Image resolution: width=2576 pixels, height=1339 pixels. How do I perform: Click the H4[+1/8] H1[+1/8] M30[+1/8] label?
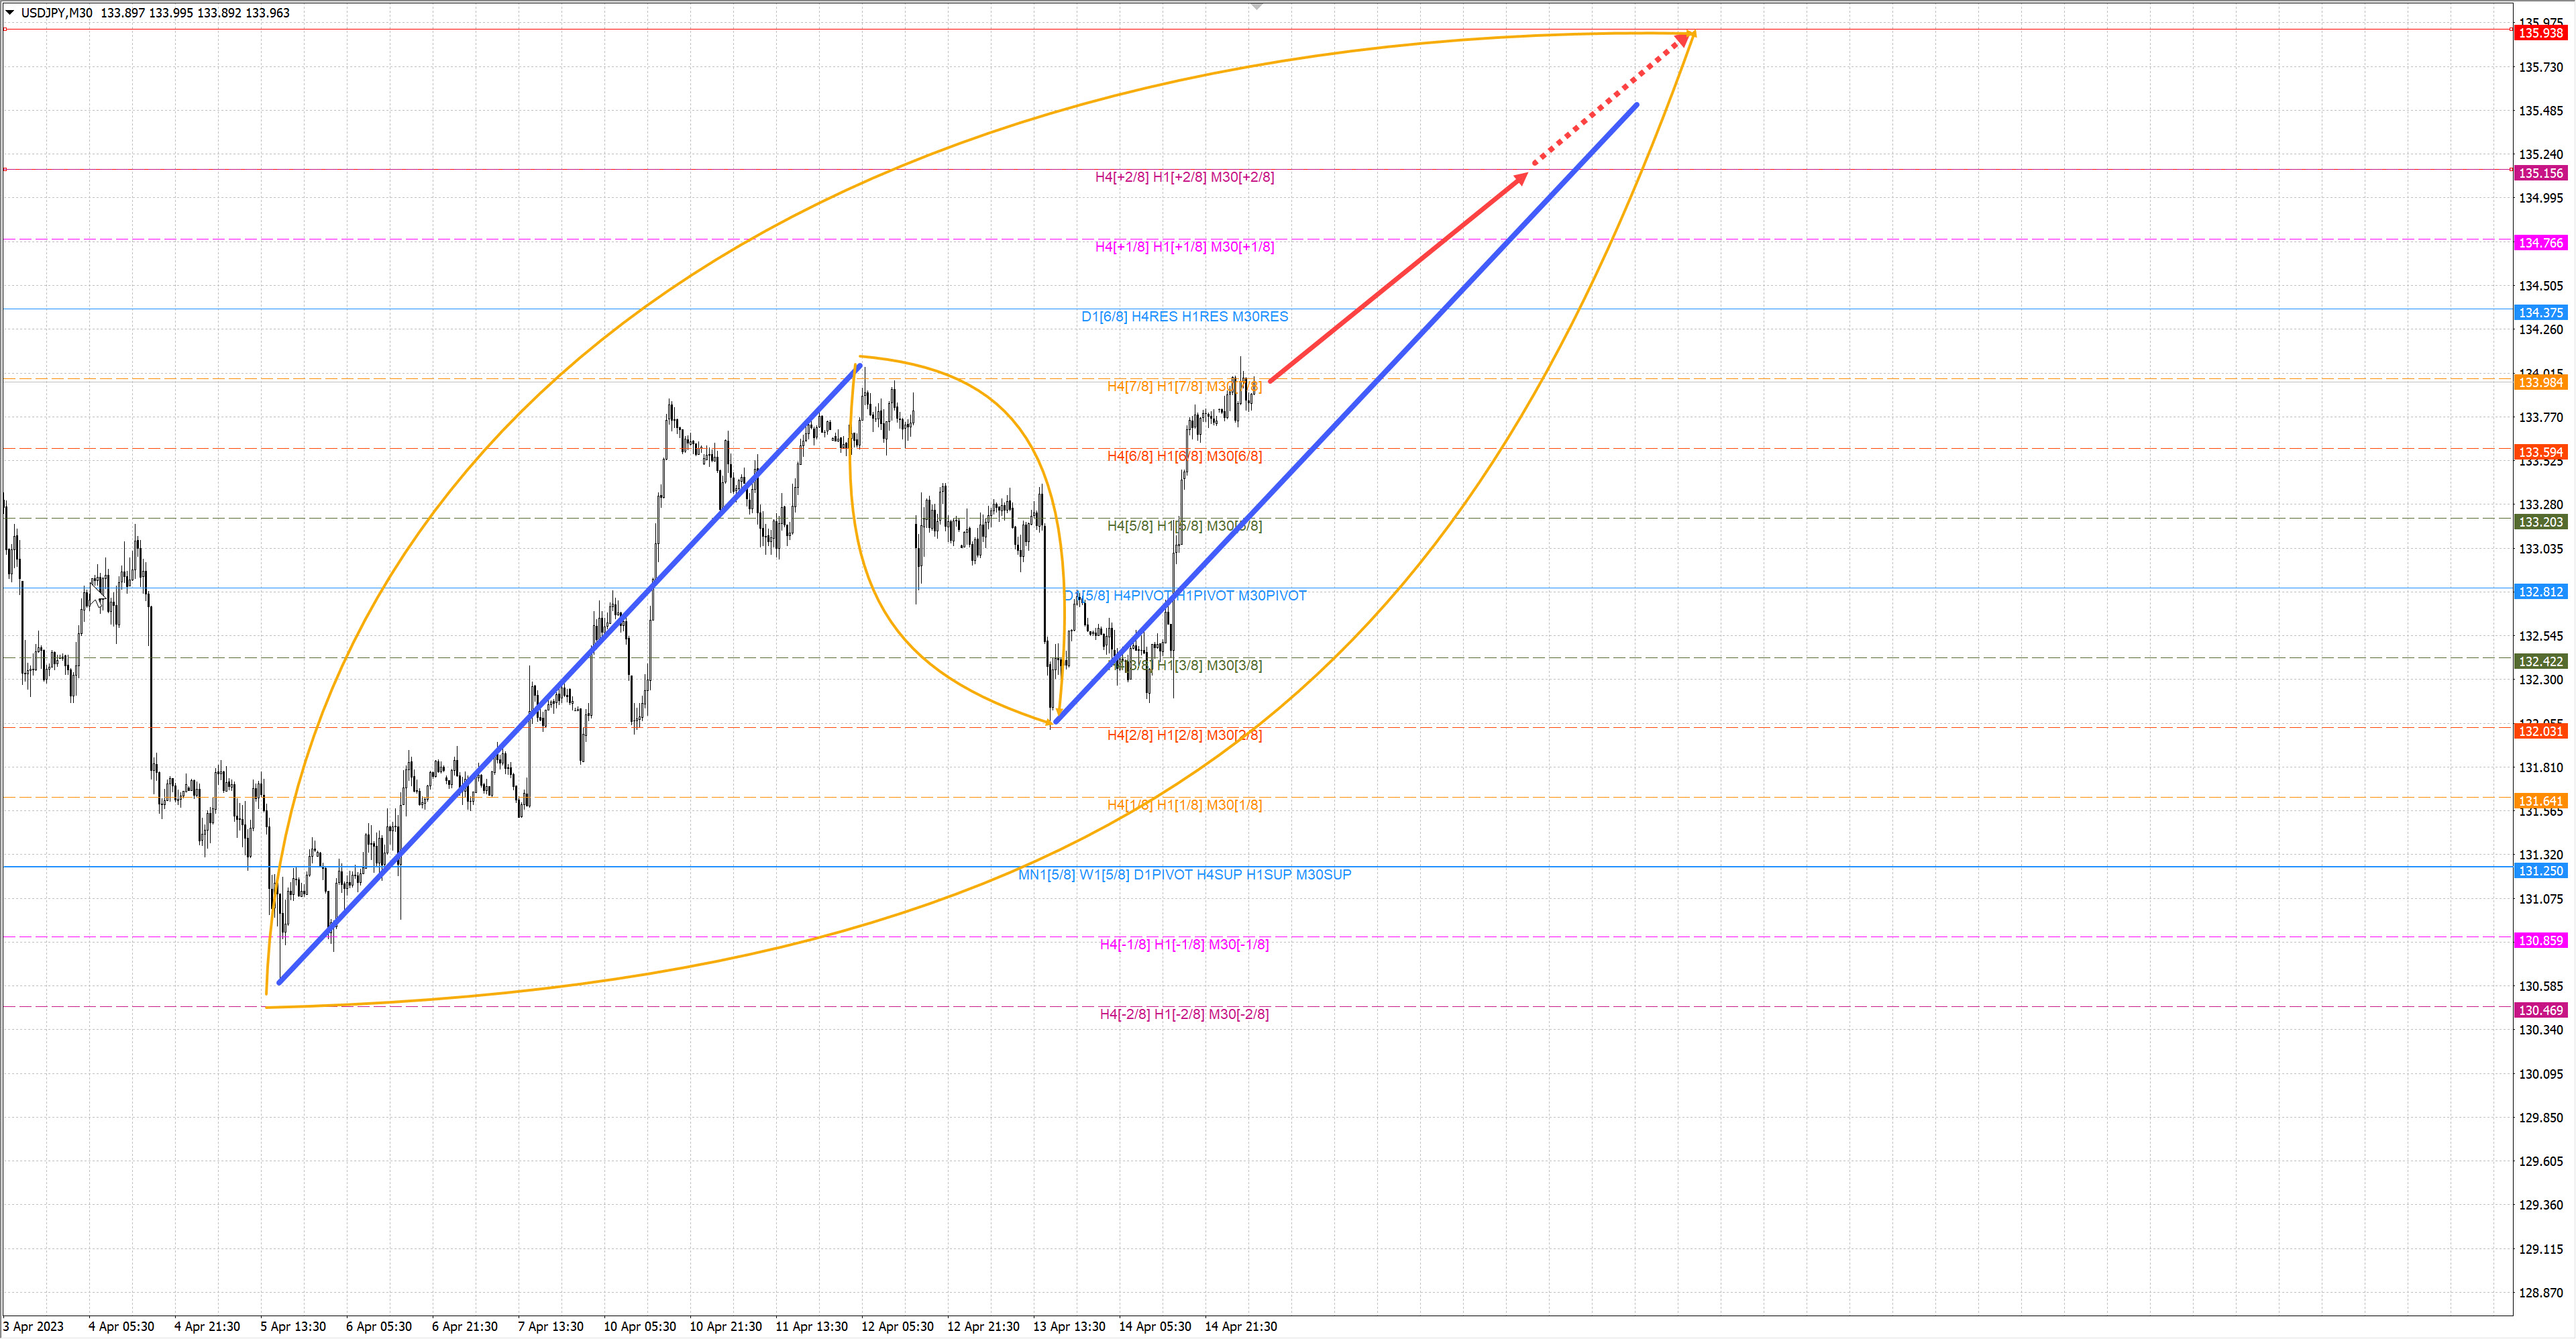(1184, 247)
